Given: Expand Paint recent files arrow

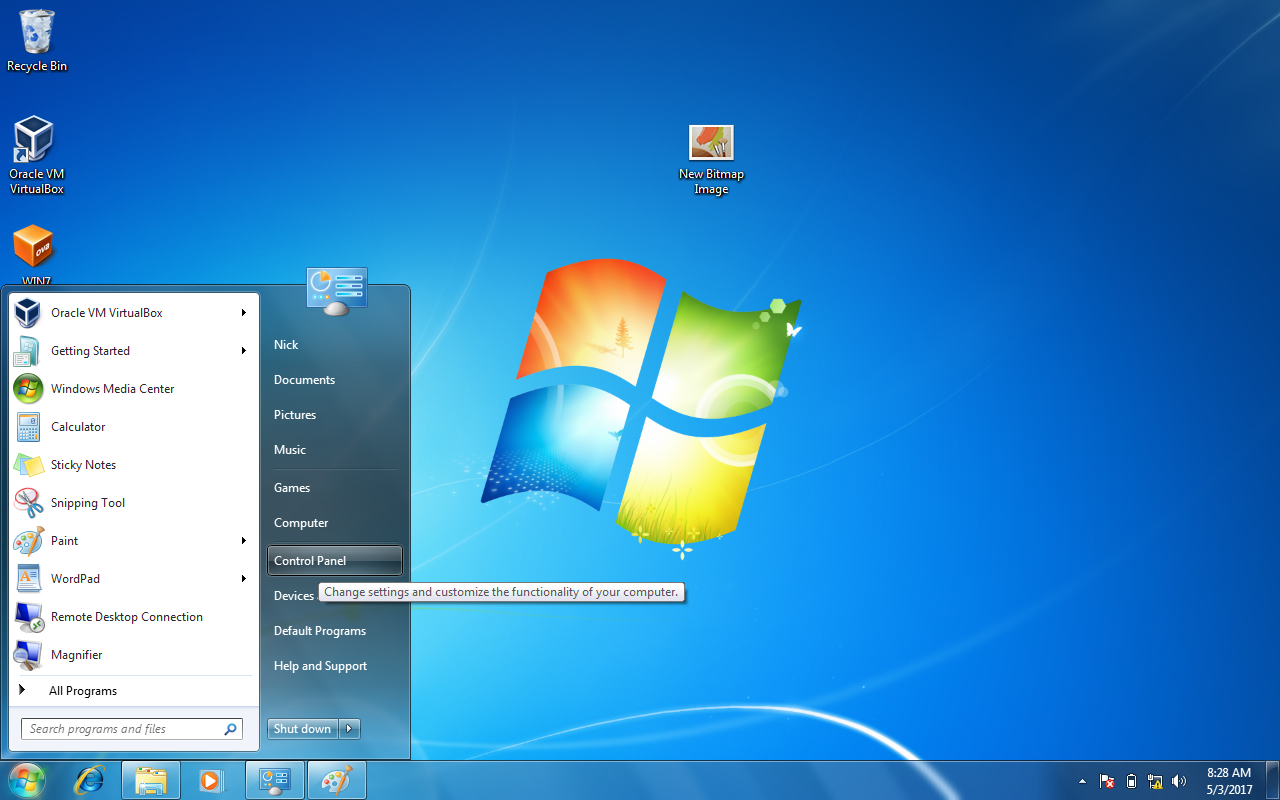Looking at the screenshot, I should tap(243, 541).
